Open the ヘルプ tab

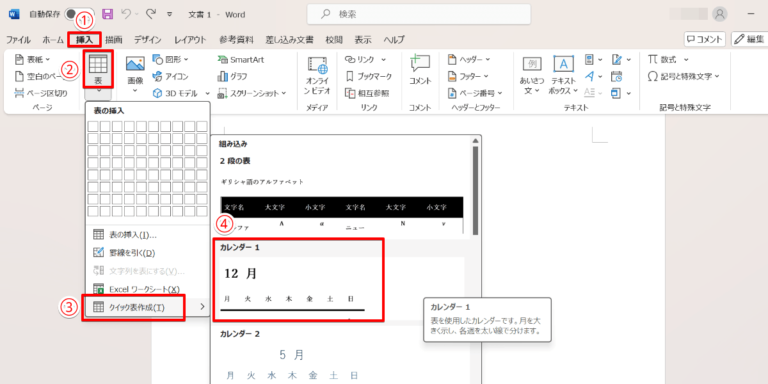click(394, 40)
